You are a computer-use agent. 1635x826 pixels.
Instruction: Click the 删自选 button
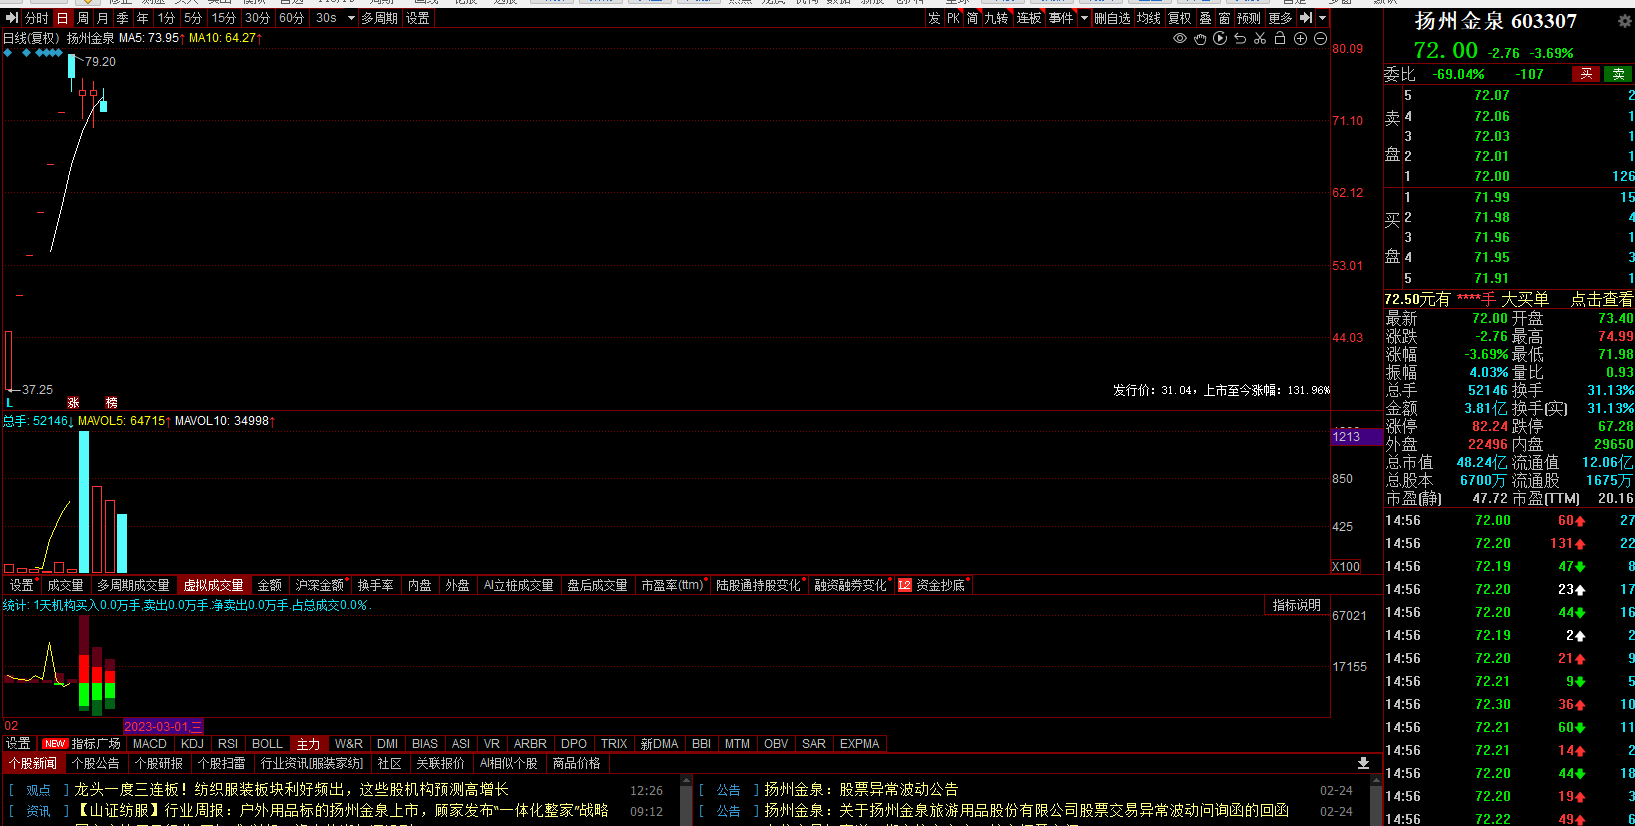pyautogui.click(x=1112, y=18)
